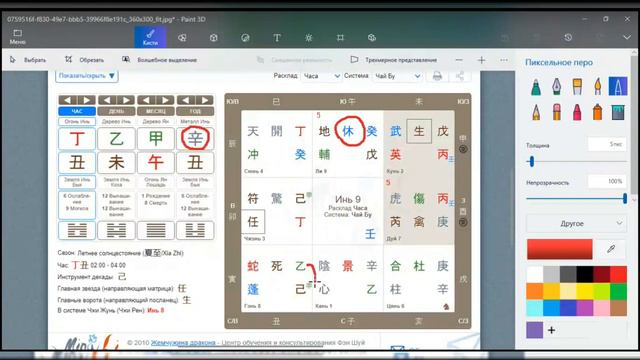The height and width of the screenshot is (360, 640).
Task: Select the Watercolor brush
Action: pyautogui.click(x=598, y=87)
